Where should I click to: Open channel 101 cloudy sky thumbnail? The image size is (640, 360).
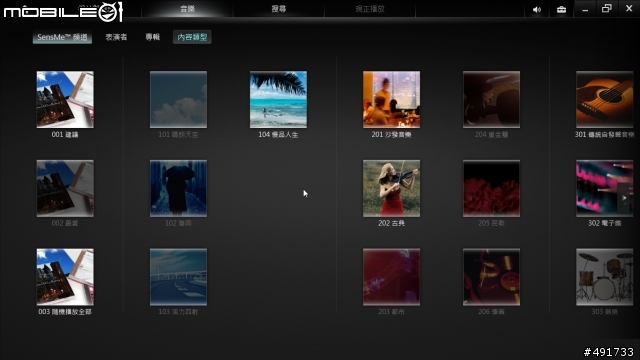click(178, 100)
